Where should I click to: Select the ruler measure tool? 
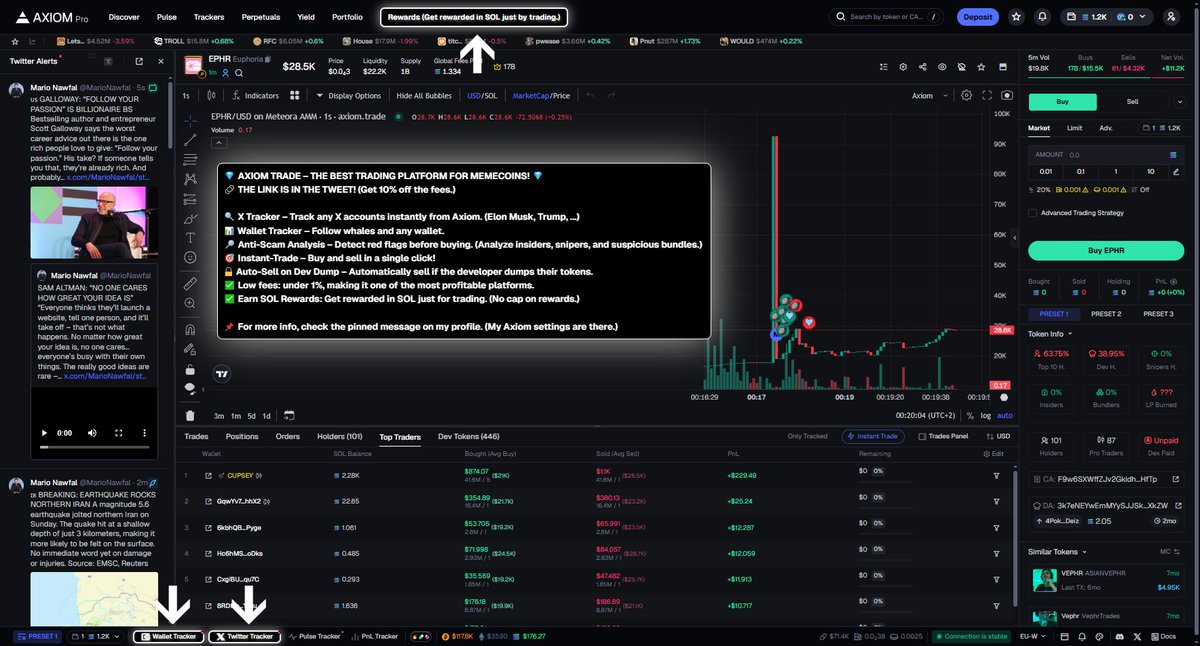[190, 283]
